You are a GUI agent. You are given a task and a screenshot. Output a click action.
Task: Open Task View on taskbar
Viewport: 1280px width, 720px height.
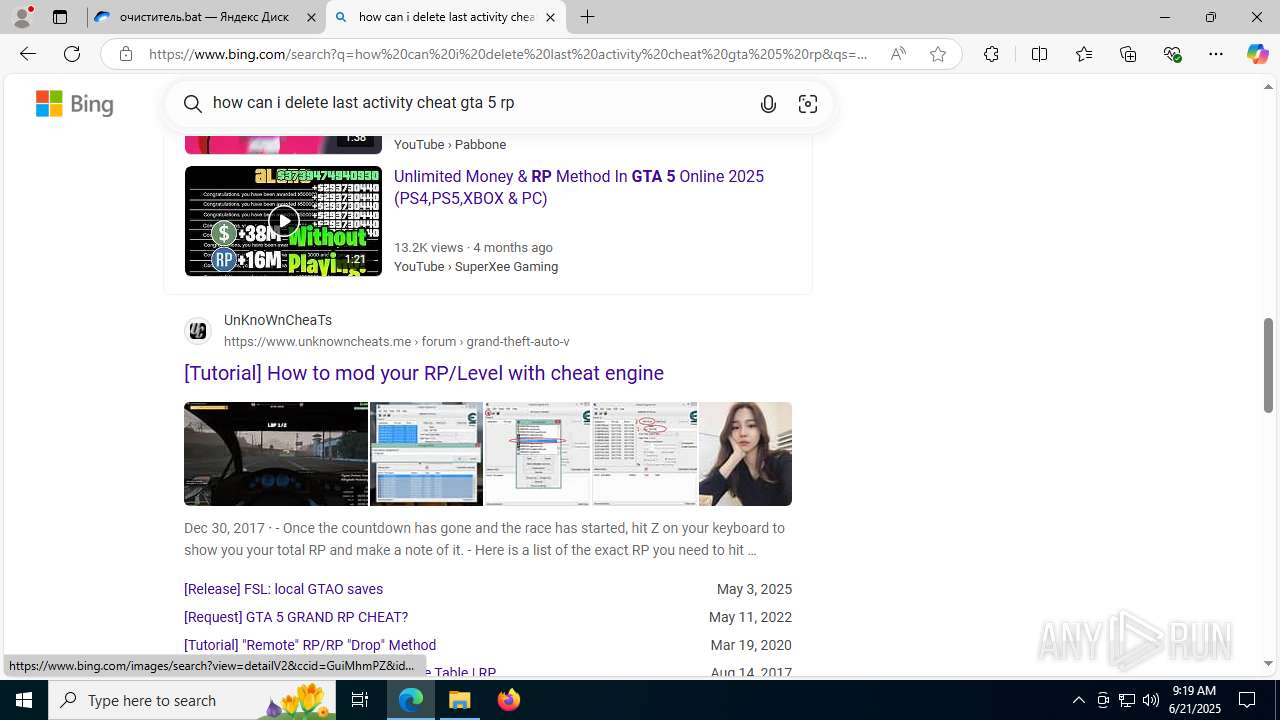(x=360, y=700)
